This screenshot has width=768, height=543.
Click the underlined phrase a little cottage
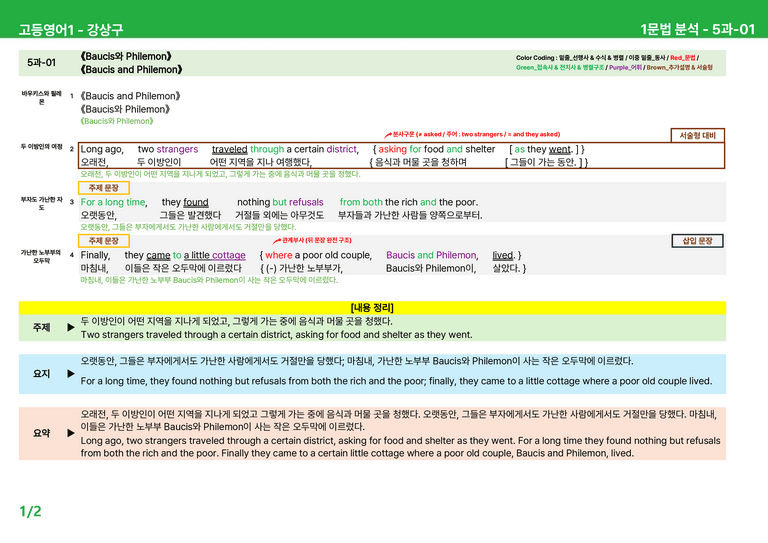pyautogui.click(x=215, y=255)
